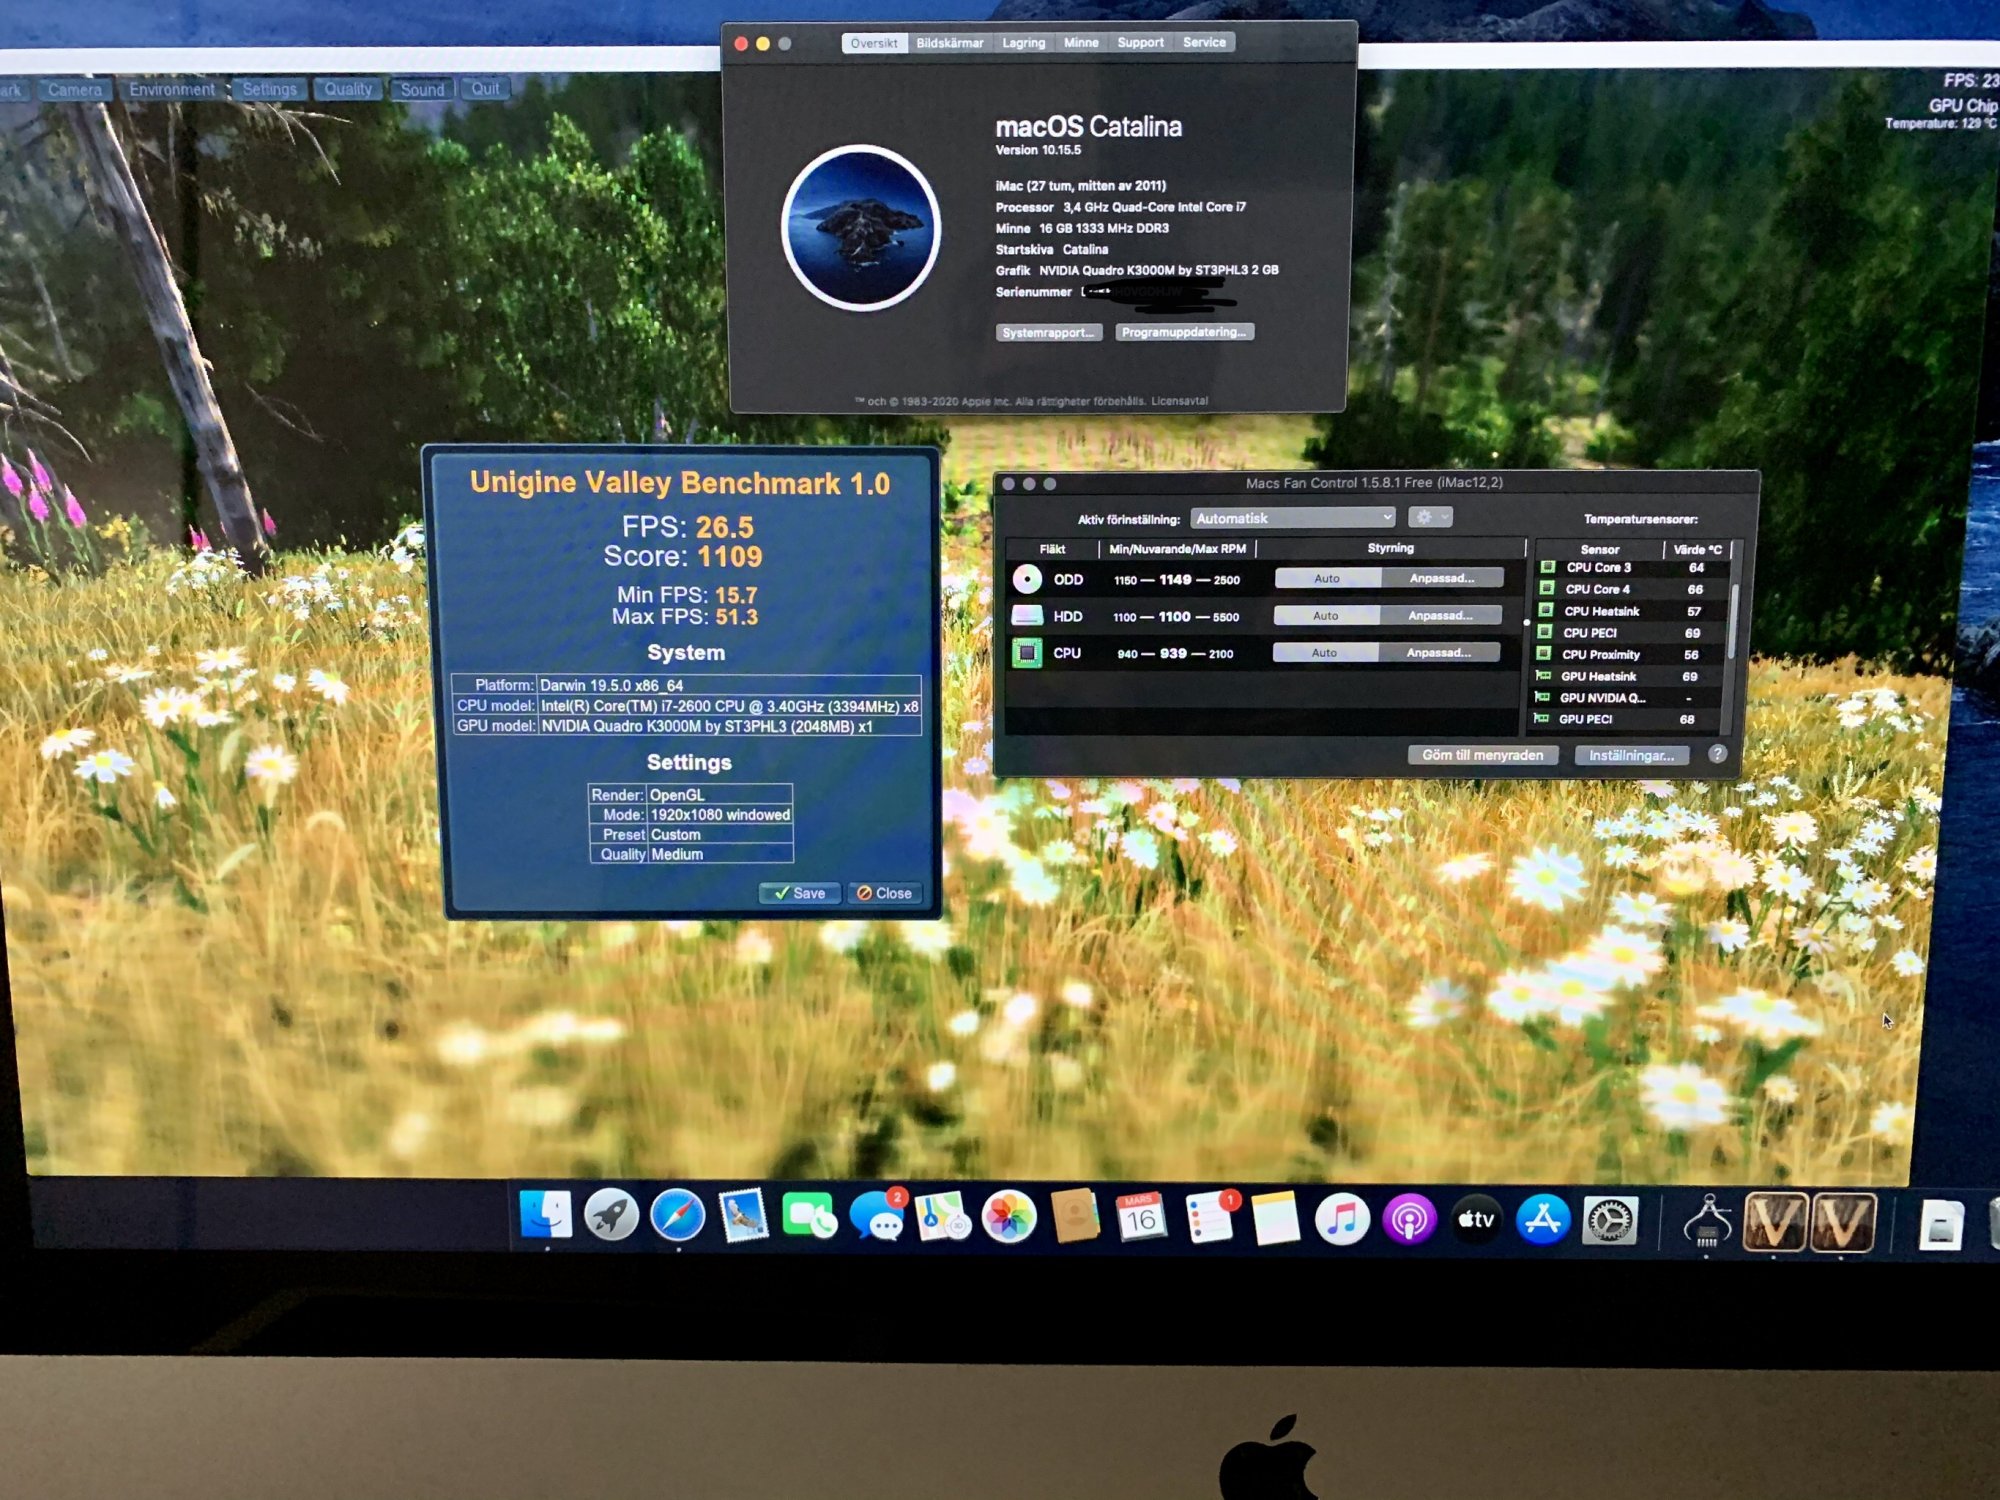2000x1500 pixels.
Task: Switch to the Bildskärmar tab
Action: pyautogui.click(x=949, y=43)
